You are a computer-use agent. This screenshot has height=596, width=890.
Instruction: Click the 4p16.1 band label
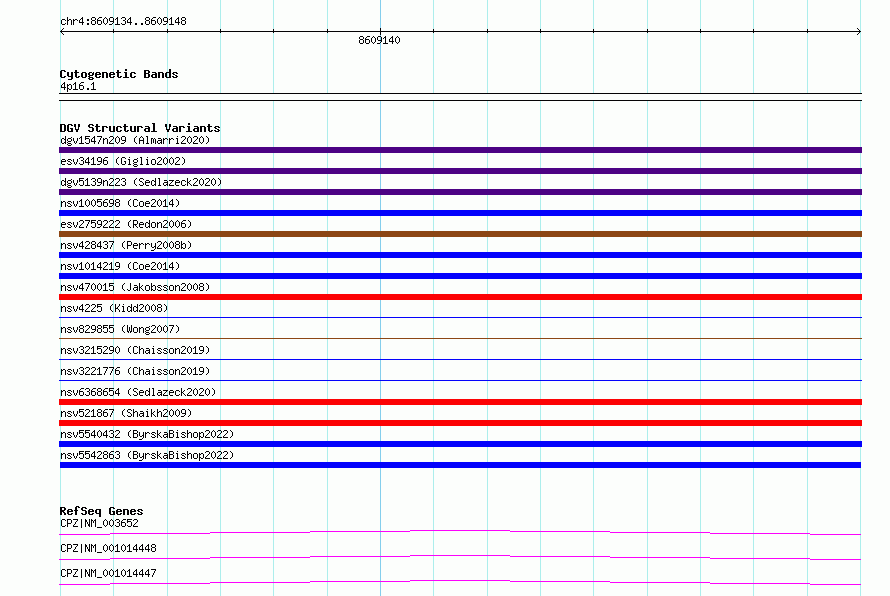(78, 86)
